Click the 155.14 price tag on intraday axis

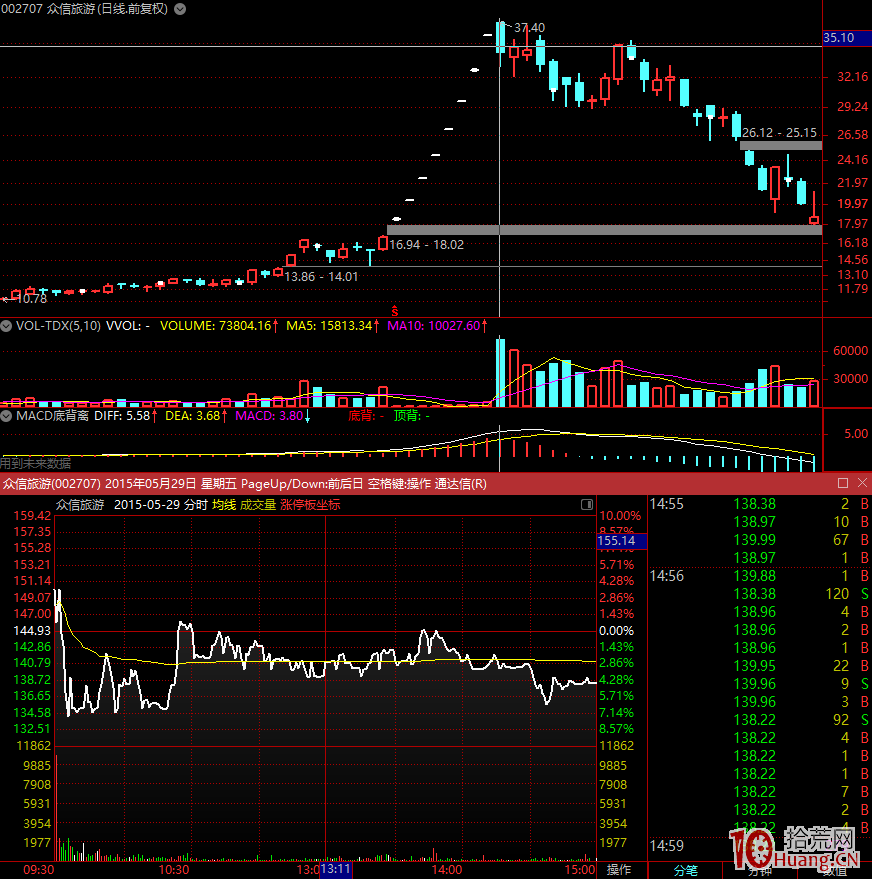tap(616, 541)
